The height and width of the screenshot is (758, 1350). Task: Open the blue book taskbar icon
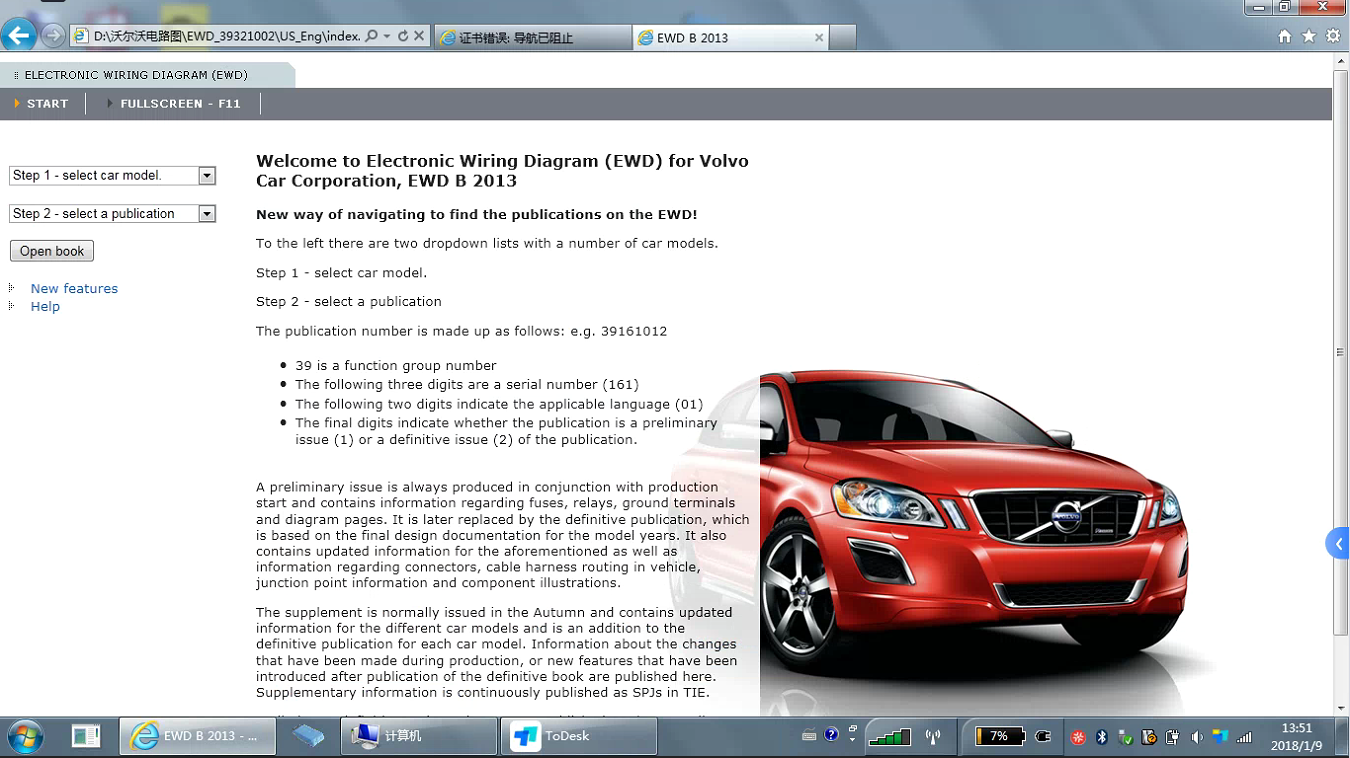(309, 737)
